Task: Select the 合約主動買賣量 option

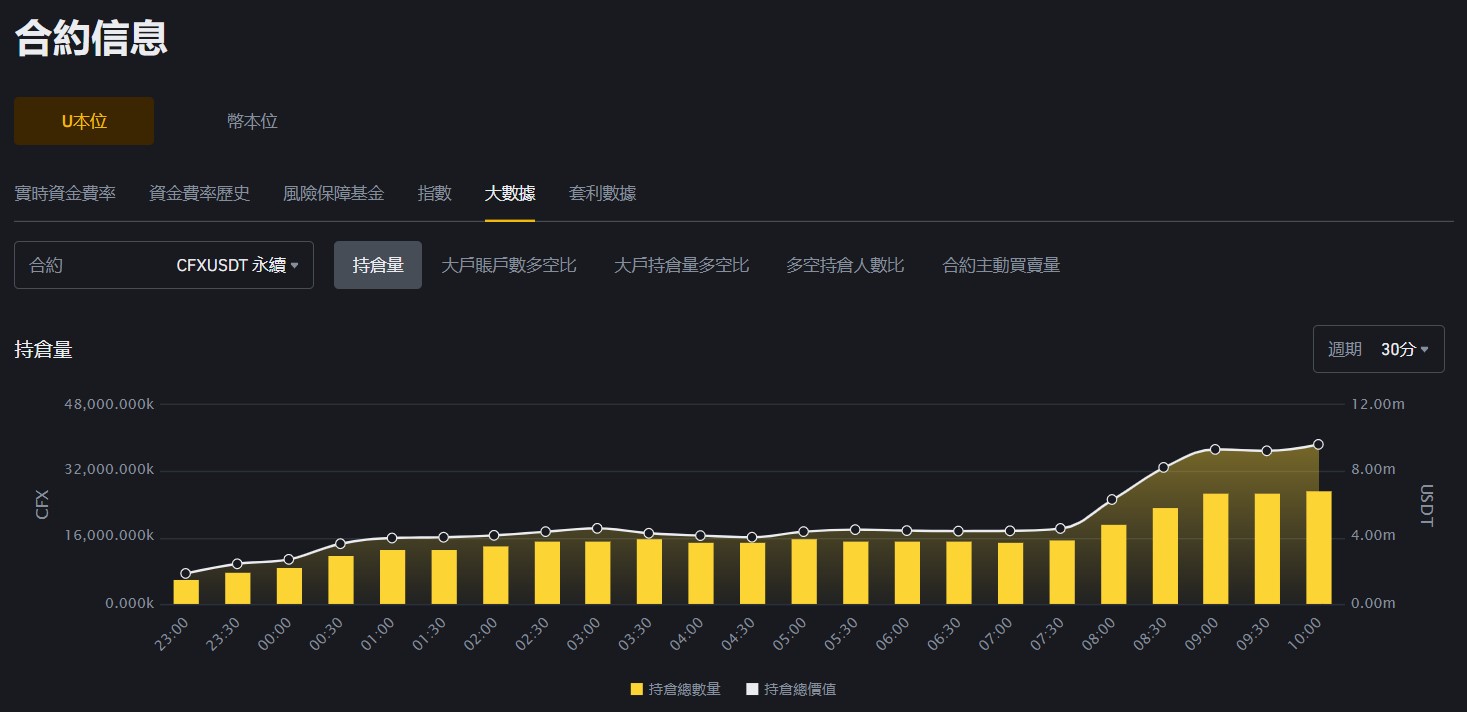Action: coord(1000,264)
